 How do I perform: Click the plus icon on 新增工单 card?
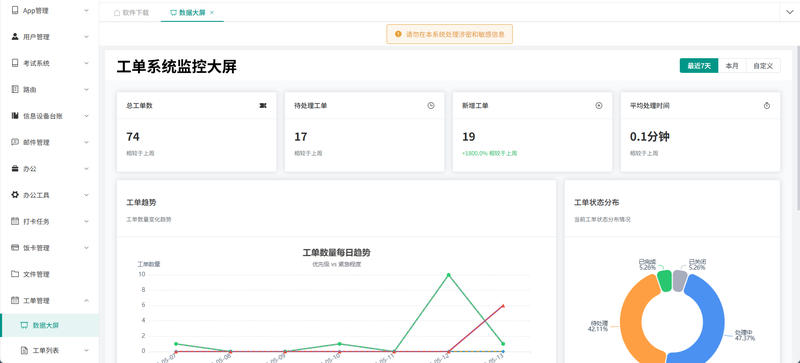[x=599, y=106]
